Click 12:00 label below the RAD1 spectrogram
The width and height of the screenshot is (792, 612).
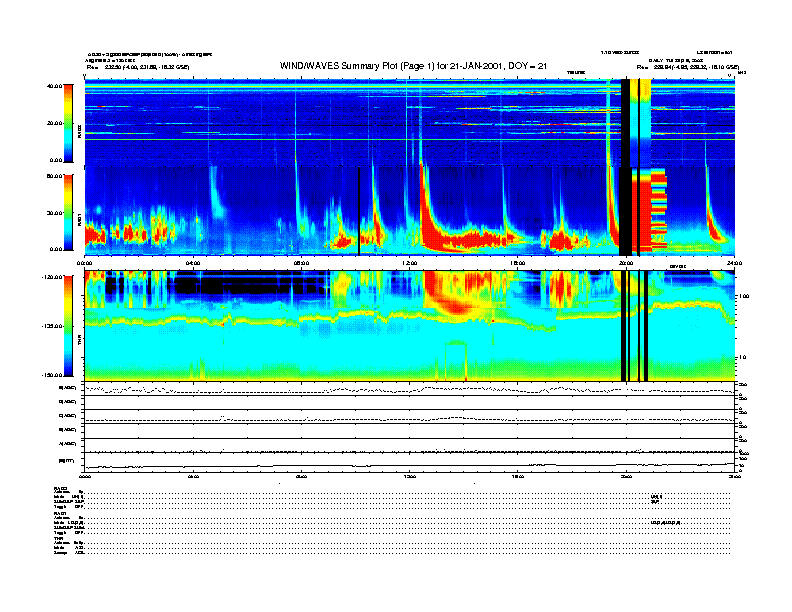coord(410,263)
